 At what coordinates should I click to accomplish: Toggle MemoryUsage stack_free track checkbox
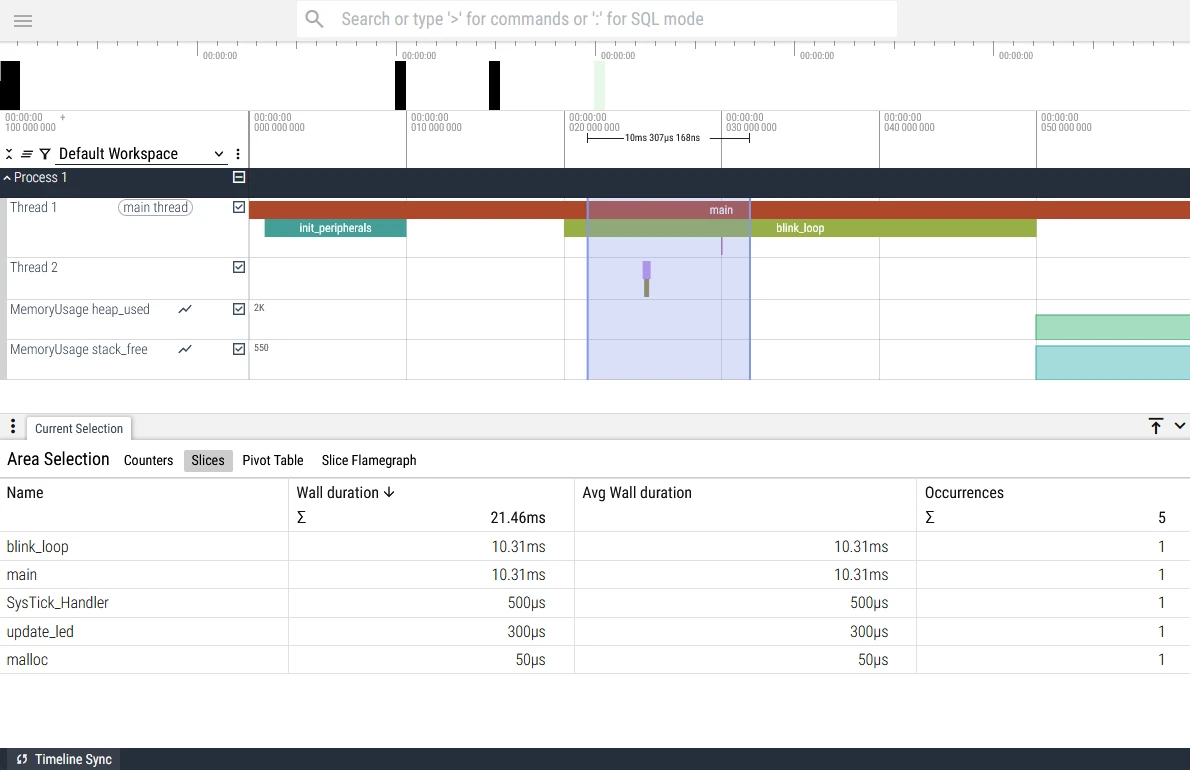[x=238, y=350]
